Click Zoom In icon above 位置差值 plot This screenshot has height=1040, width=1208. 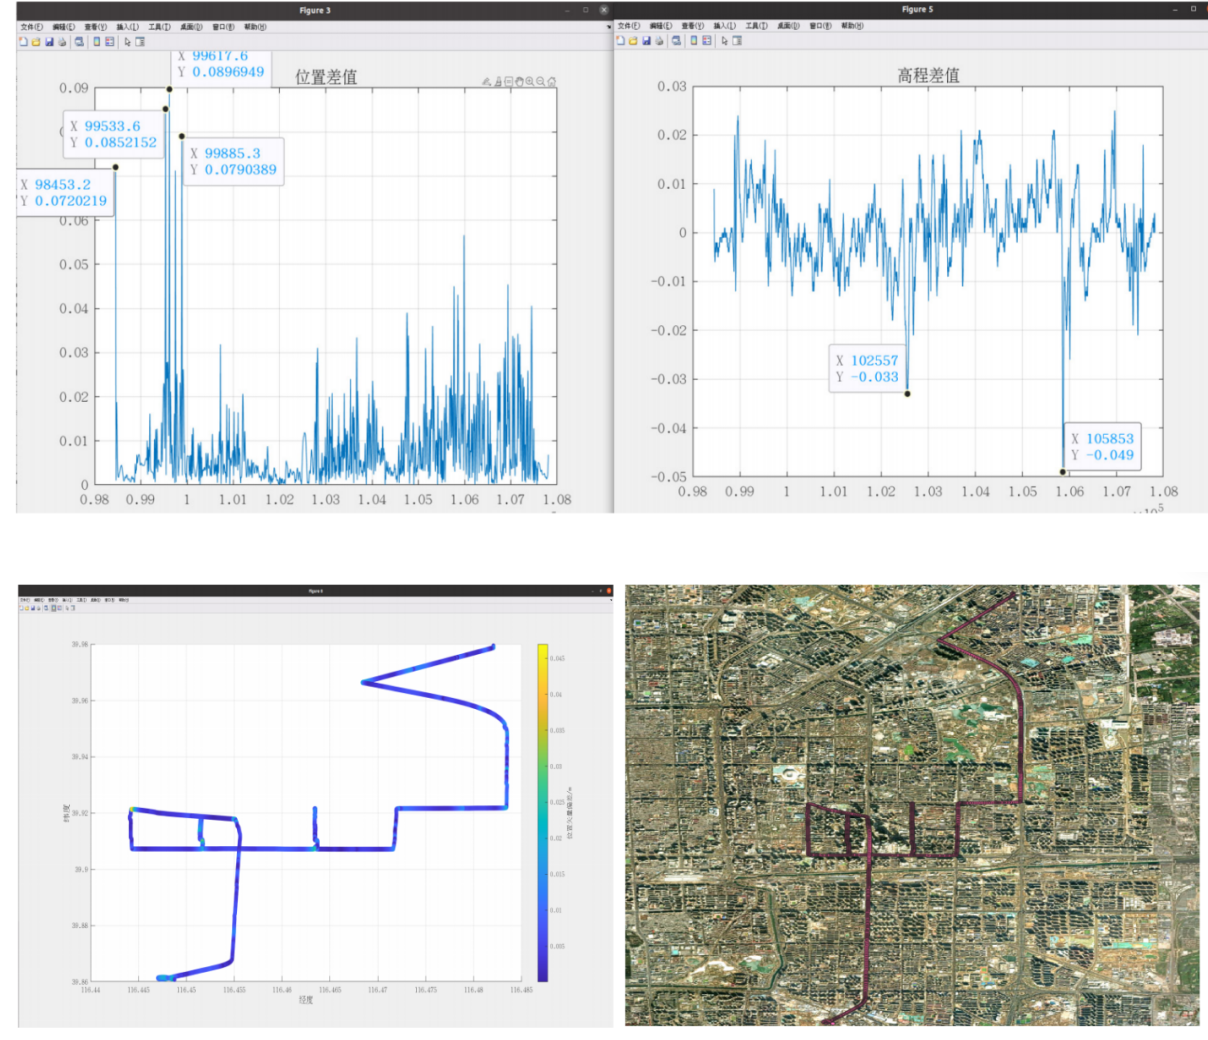tap(530, 82)
